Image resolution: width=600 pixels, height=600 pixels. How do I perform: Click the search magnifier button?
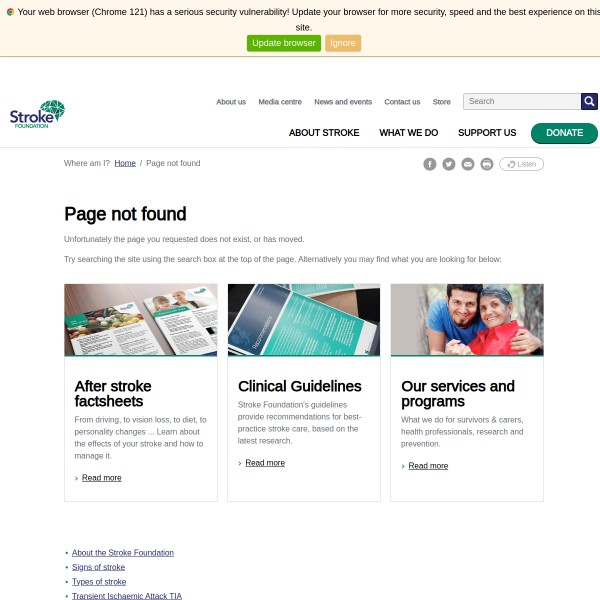[x=589, y=101]
